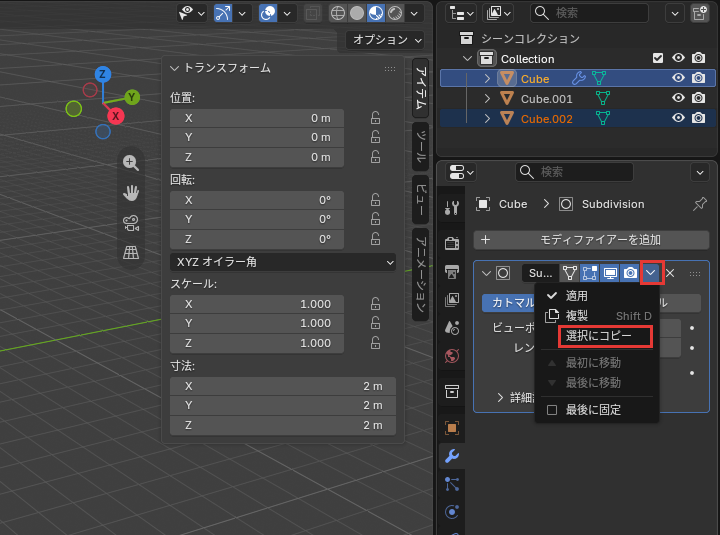Open World properties tab

pyautogui.click(x=452, y=356)
